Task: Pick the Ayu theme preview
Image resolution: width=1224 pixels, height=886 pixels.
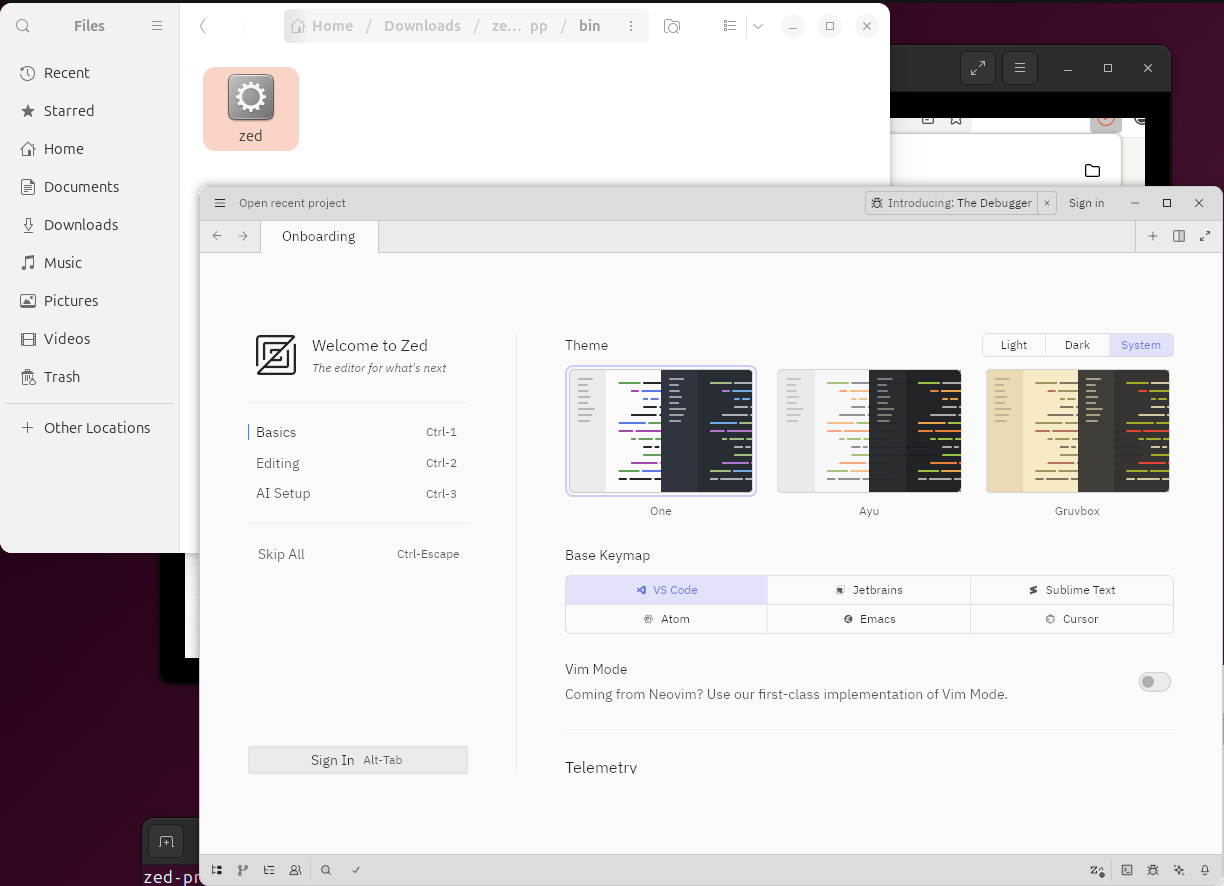Action: pos(869,431)
